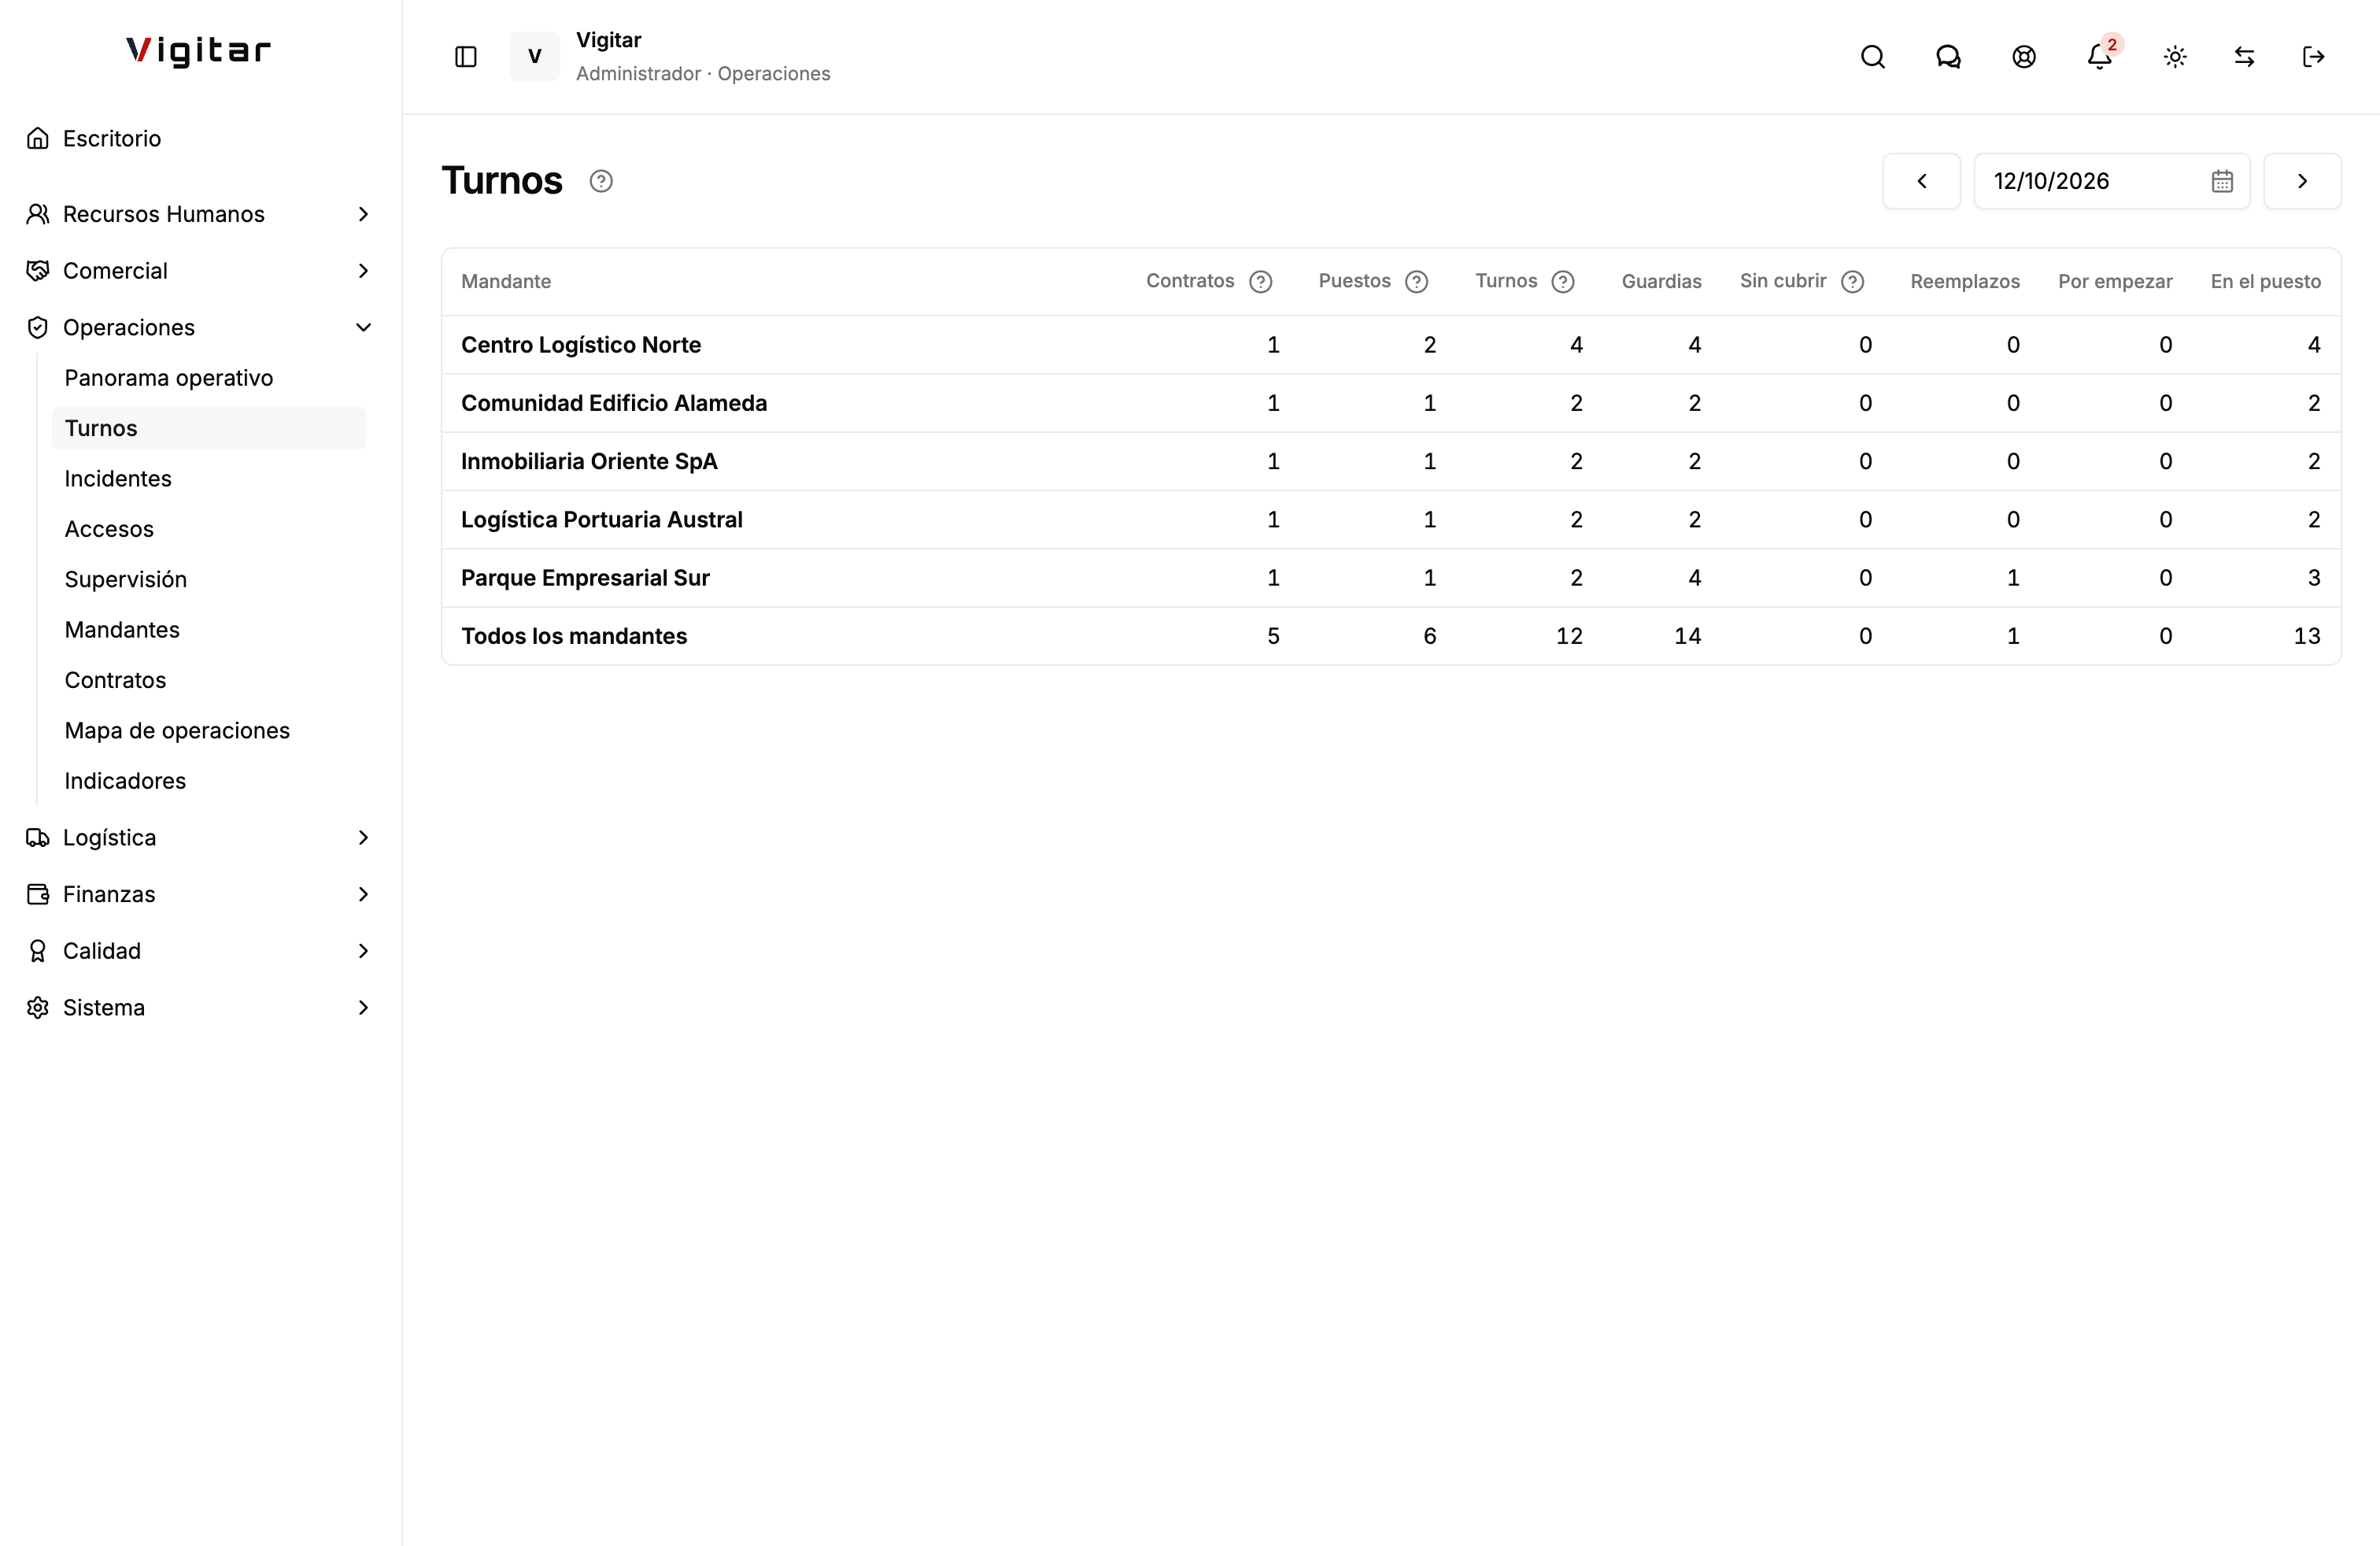Click the Guardias column header
This screenshot has height=1546, width=2380.
(x=1661, y=282)
